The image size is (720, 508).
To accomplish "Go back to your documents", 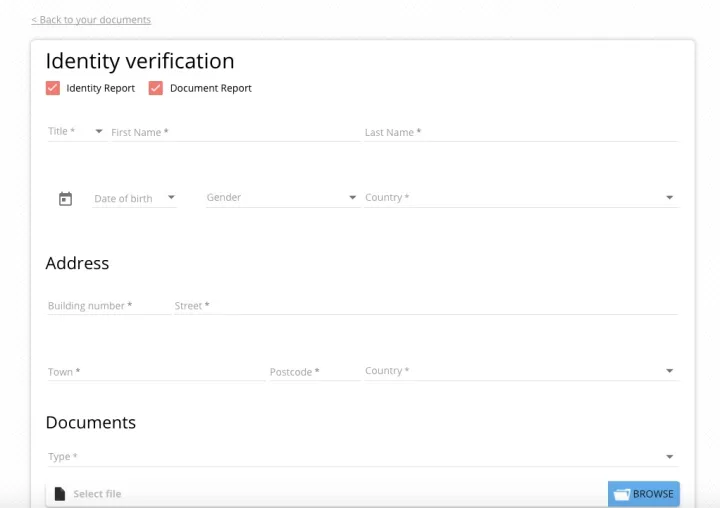I will click(91, 20).
